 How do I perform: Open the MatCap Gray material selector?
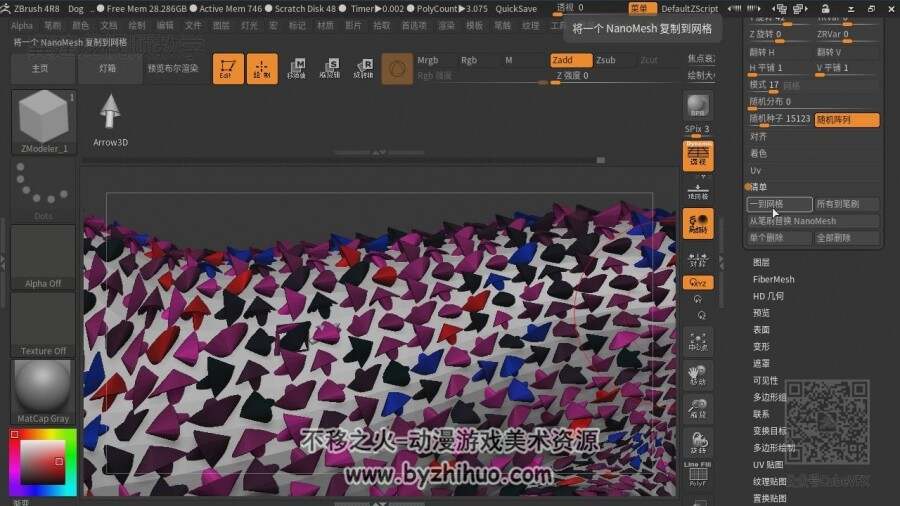(44, 392)
